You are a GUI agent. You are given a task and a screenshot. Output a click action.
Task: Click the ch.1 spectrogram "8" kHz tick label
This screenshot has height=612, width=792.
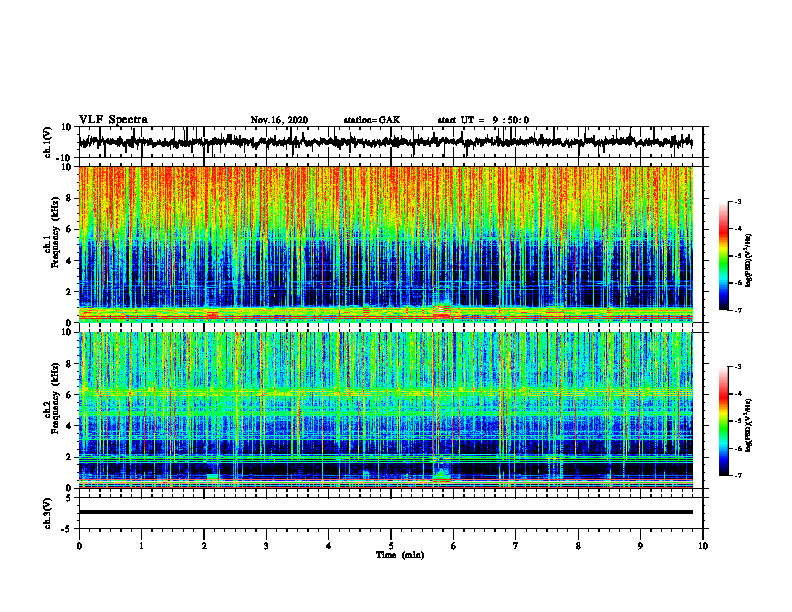69,198
